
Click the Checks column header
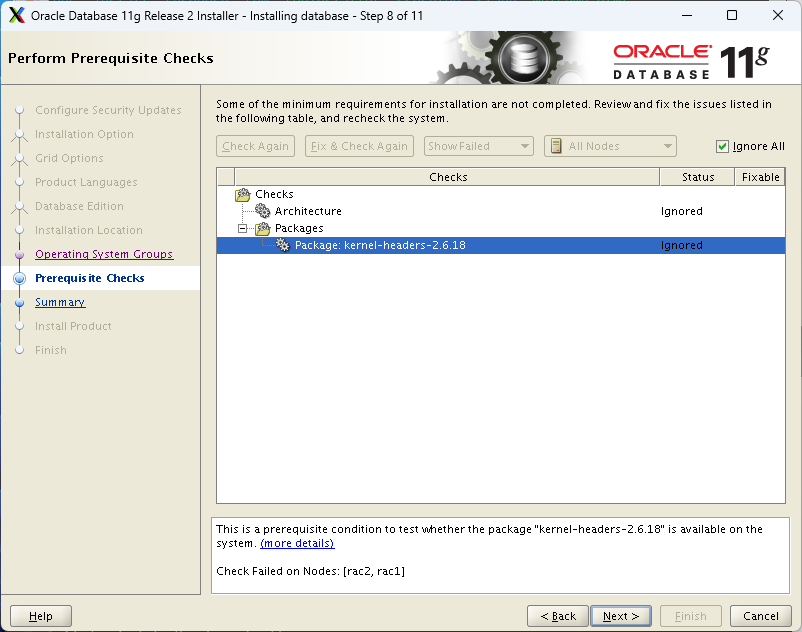pos(448,177)
